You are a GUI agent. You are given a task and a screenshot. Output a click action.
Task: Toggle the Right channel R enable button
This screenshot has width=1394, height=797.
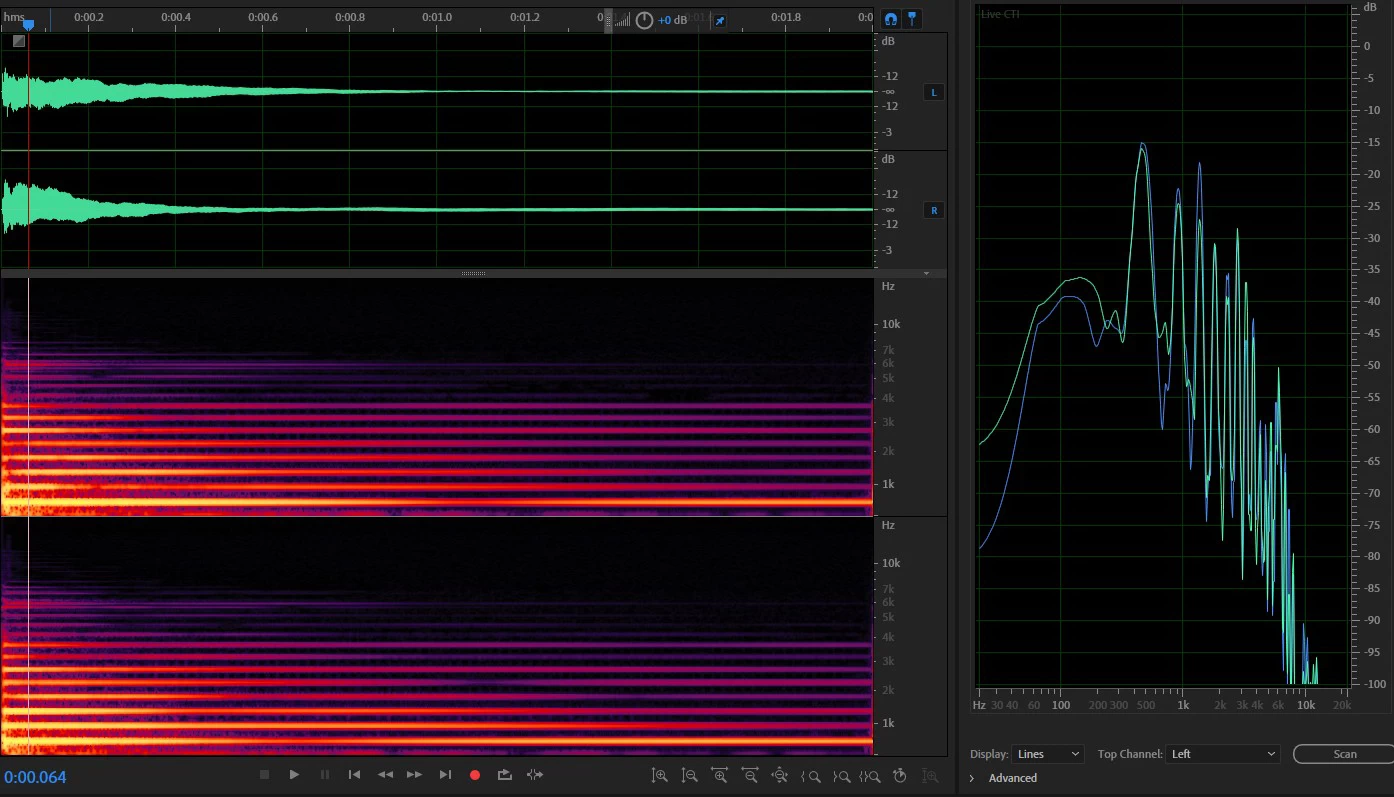(934, 211)
